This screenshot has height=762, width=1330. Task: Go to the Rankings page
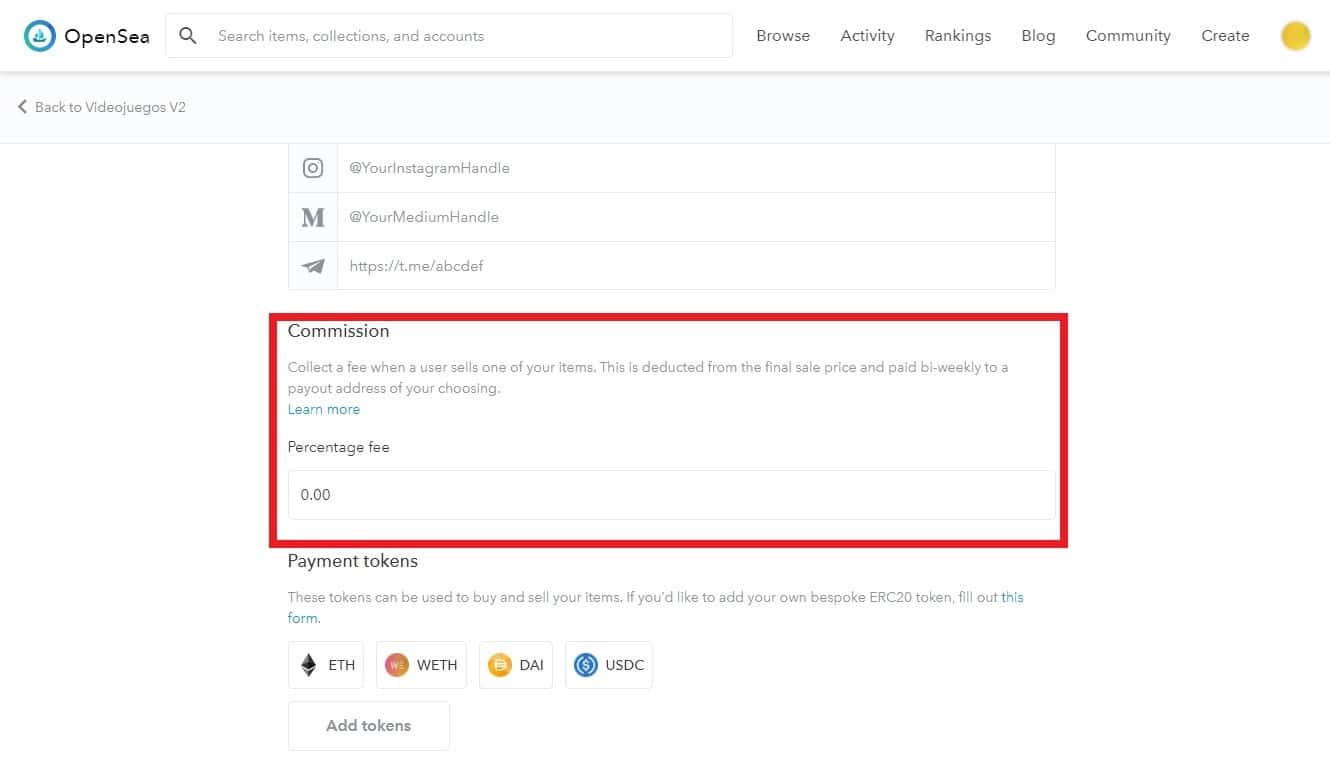pyautogui.click(x=957, y=36)
